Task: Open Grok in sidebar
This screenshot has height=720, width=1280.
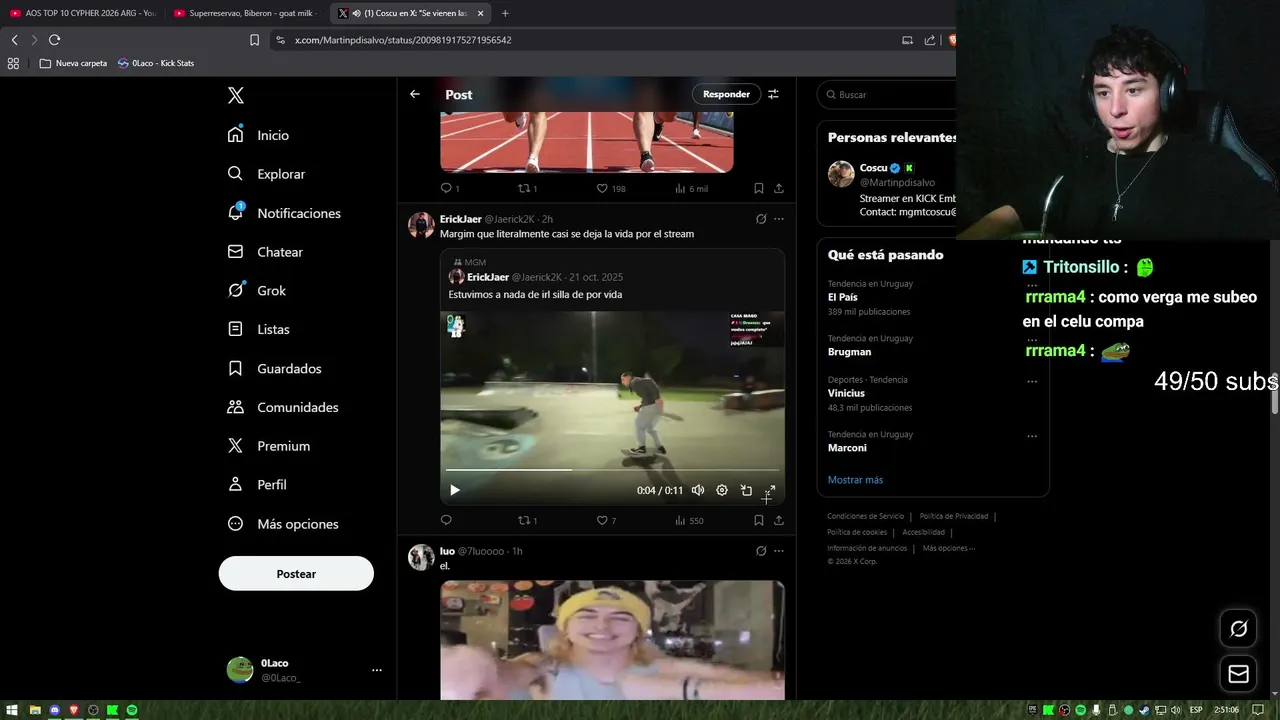Action: pyautogui.click(x=257, y=291)
